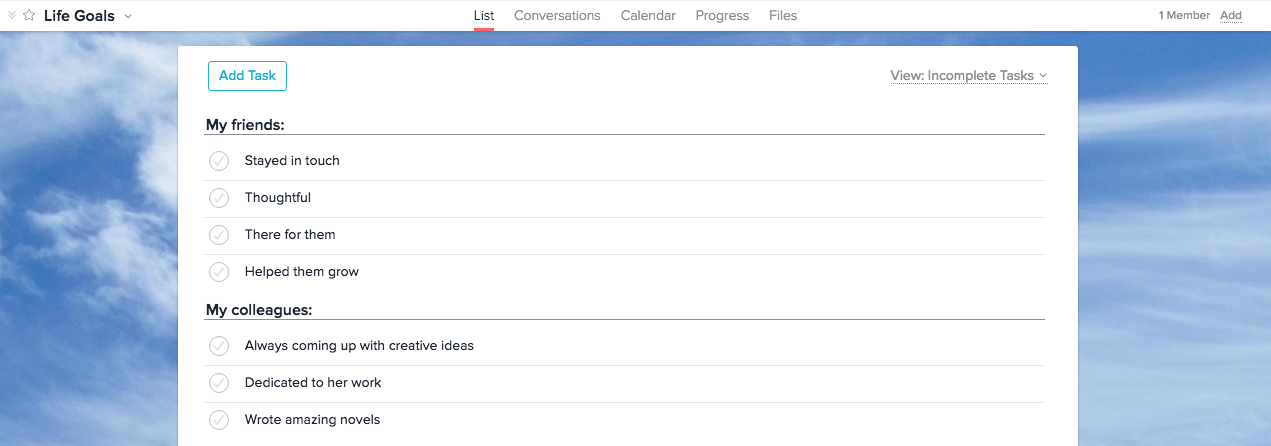The image size is (1271, 446).
Task: Mark 'Stayed in touch' task complete
Action: coord(219,161)
